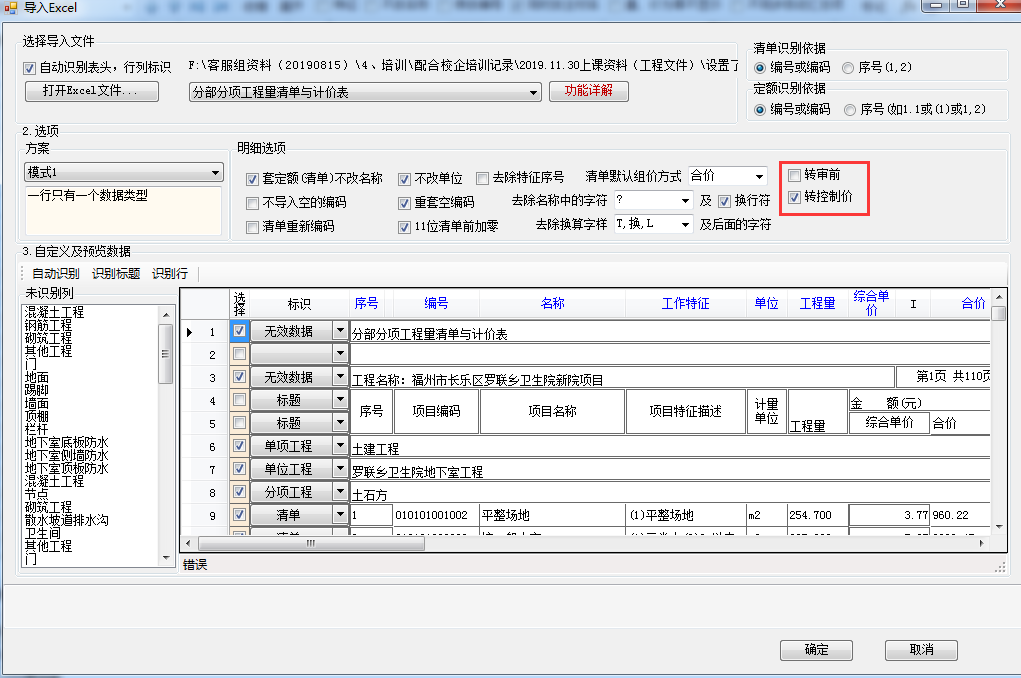The image size is (1021, 678).
Task: Check the select checkbox in row 2
Action: coord(240,354)
